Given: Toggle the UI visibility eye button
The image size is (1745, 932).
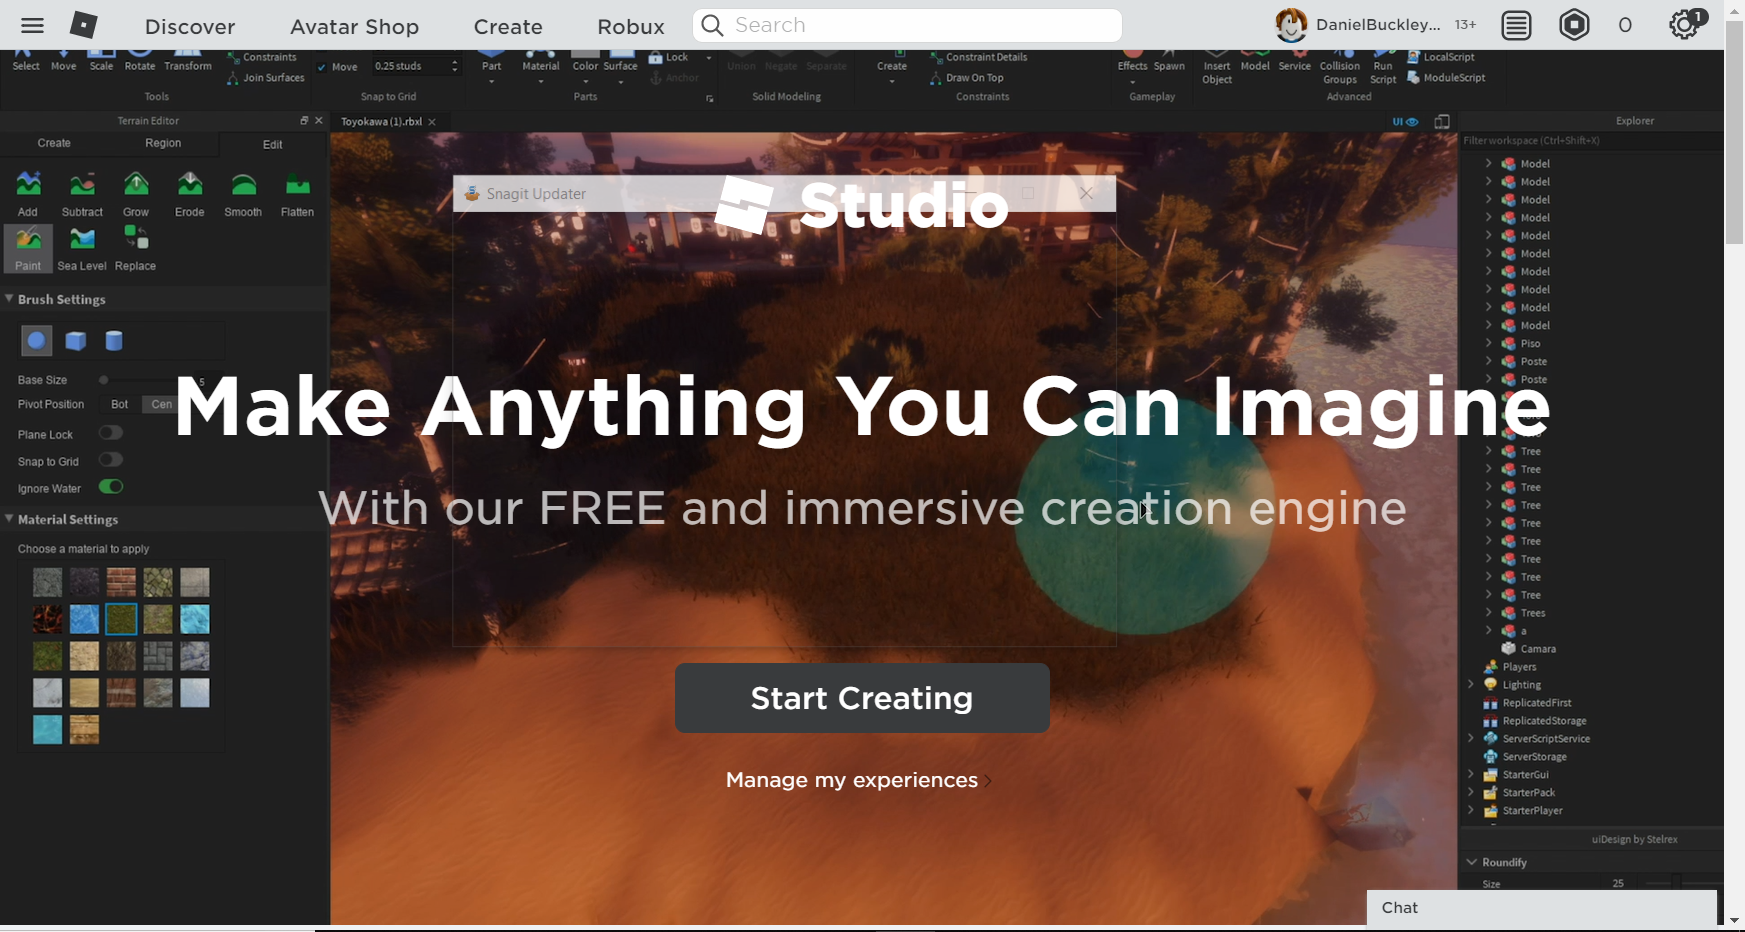Looking at the screenshot, I should [1405, 122].
